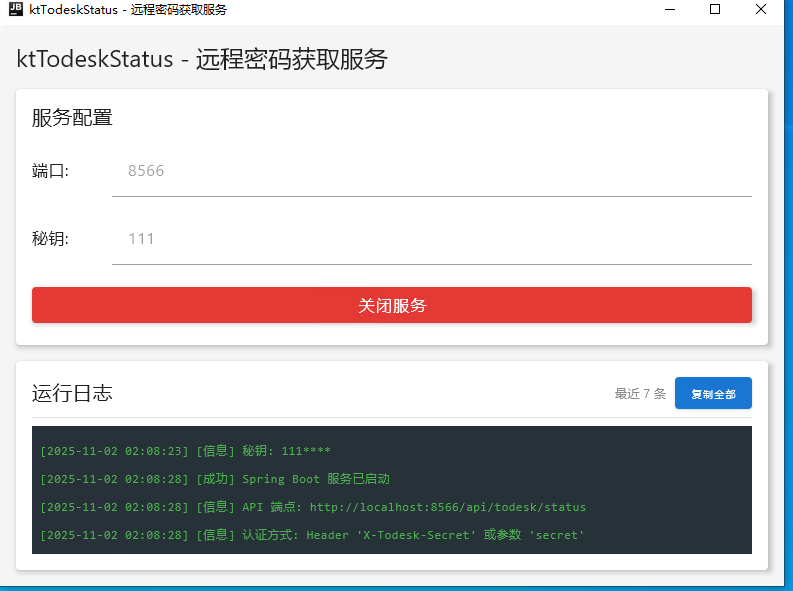793x591 pixels.
Task: Click the JB app icon in title bar
Action: click(15, 9)
